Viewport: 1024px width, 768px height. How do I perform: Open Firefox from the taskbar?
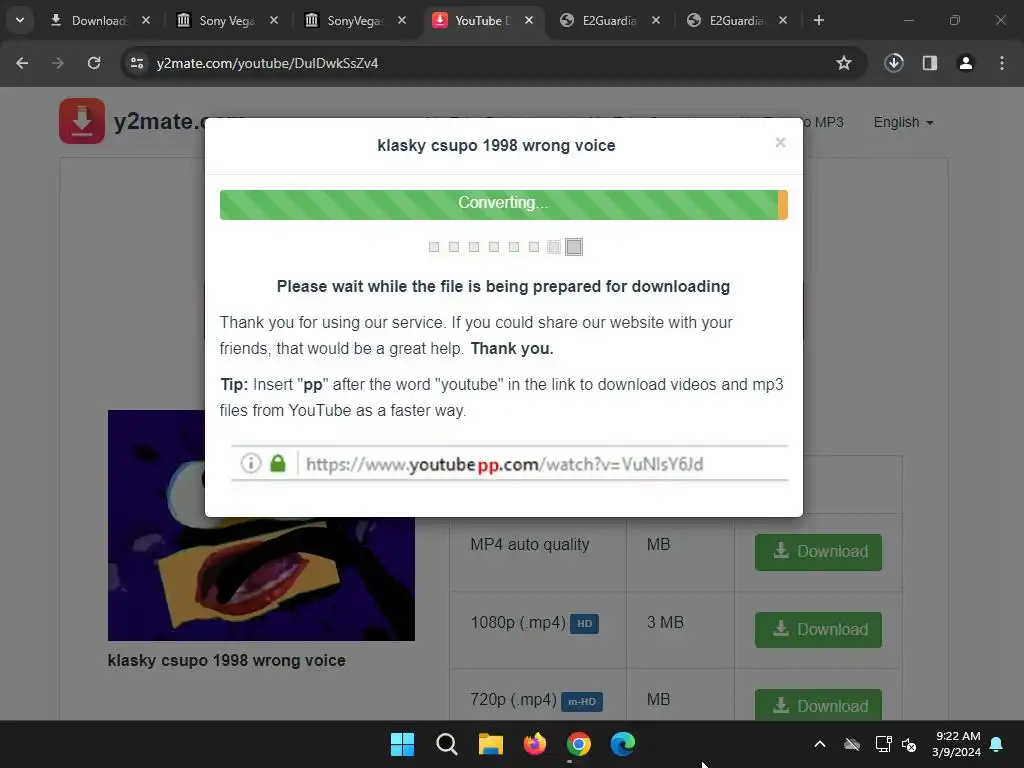point(535,744)
